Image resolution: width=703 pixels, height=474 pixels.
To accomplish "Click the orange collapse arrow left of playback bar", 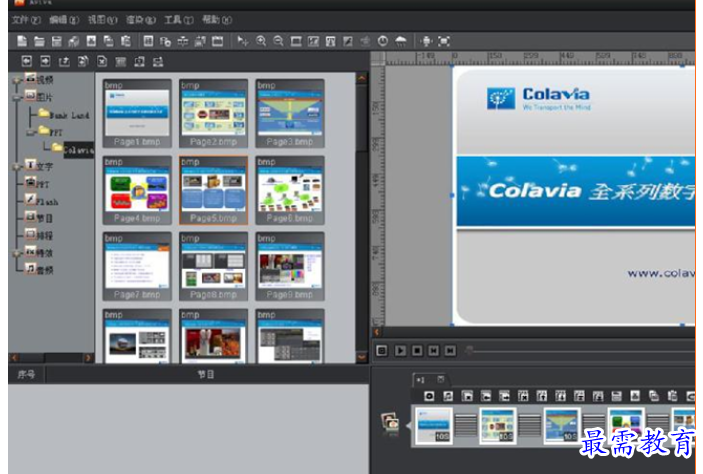I will [377, 332].
